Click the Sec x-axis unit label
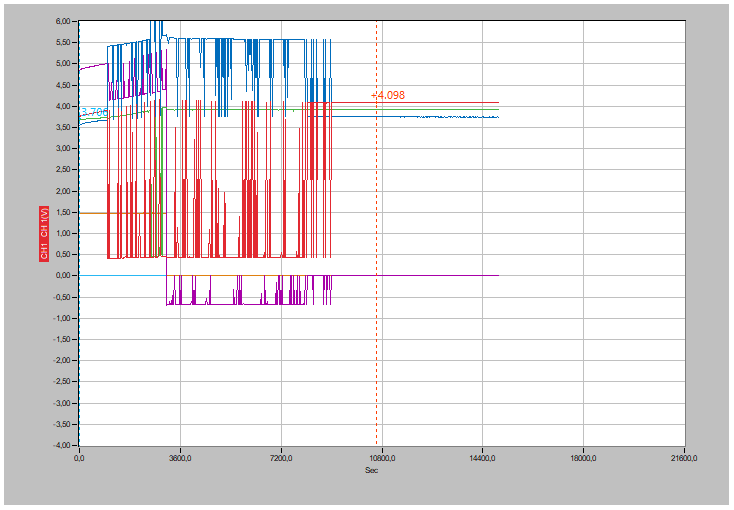The width and height of the screenshot is (734, 510). (x=371, y=470)
